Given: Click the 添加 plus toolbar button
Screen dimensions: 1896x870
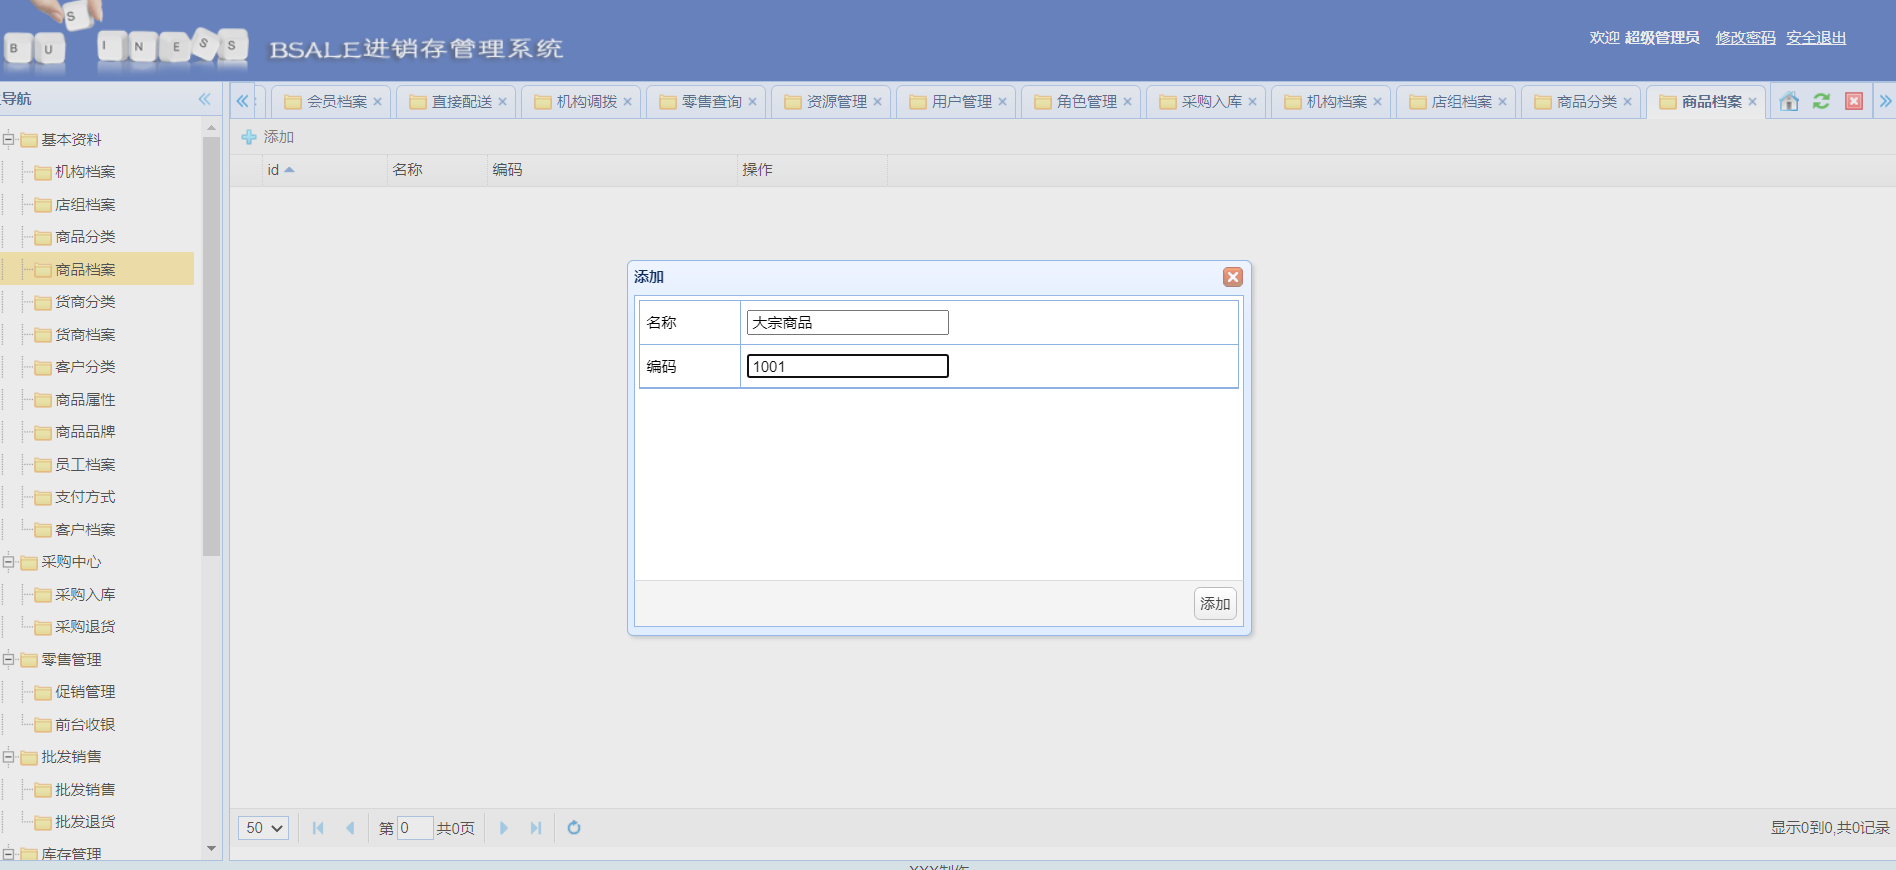Looking at the screenshot, I should point(268,137).
